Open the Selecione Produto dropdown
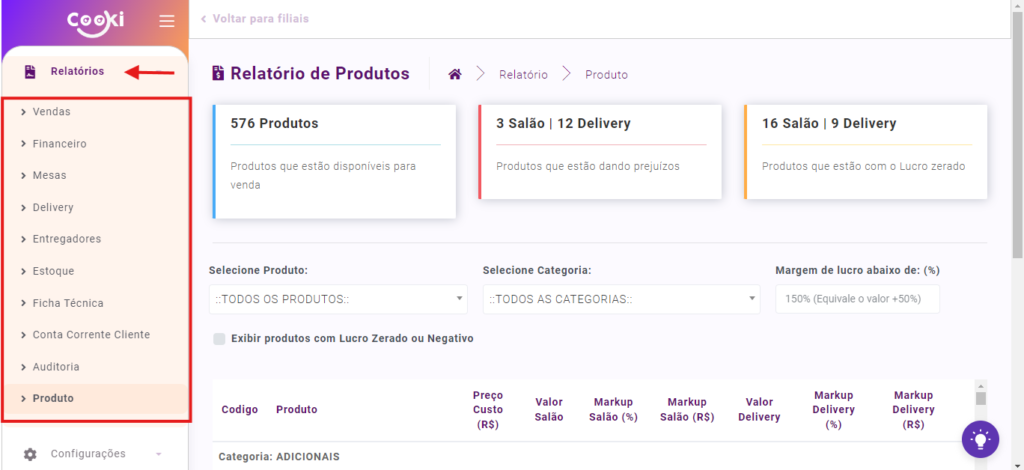The image size is (1024, 470). pos(338,299)
